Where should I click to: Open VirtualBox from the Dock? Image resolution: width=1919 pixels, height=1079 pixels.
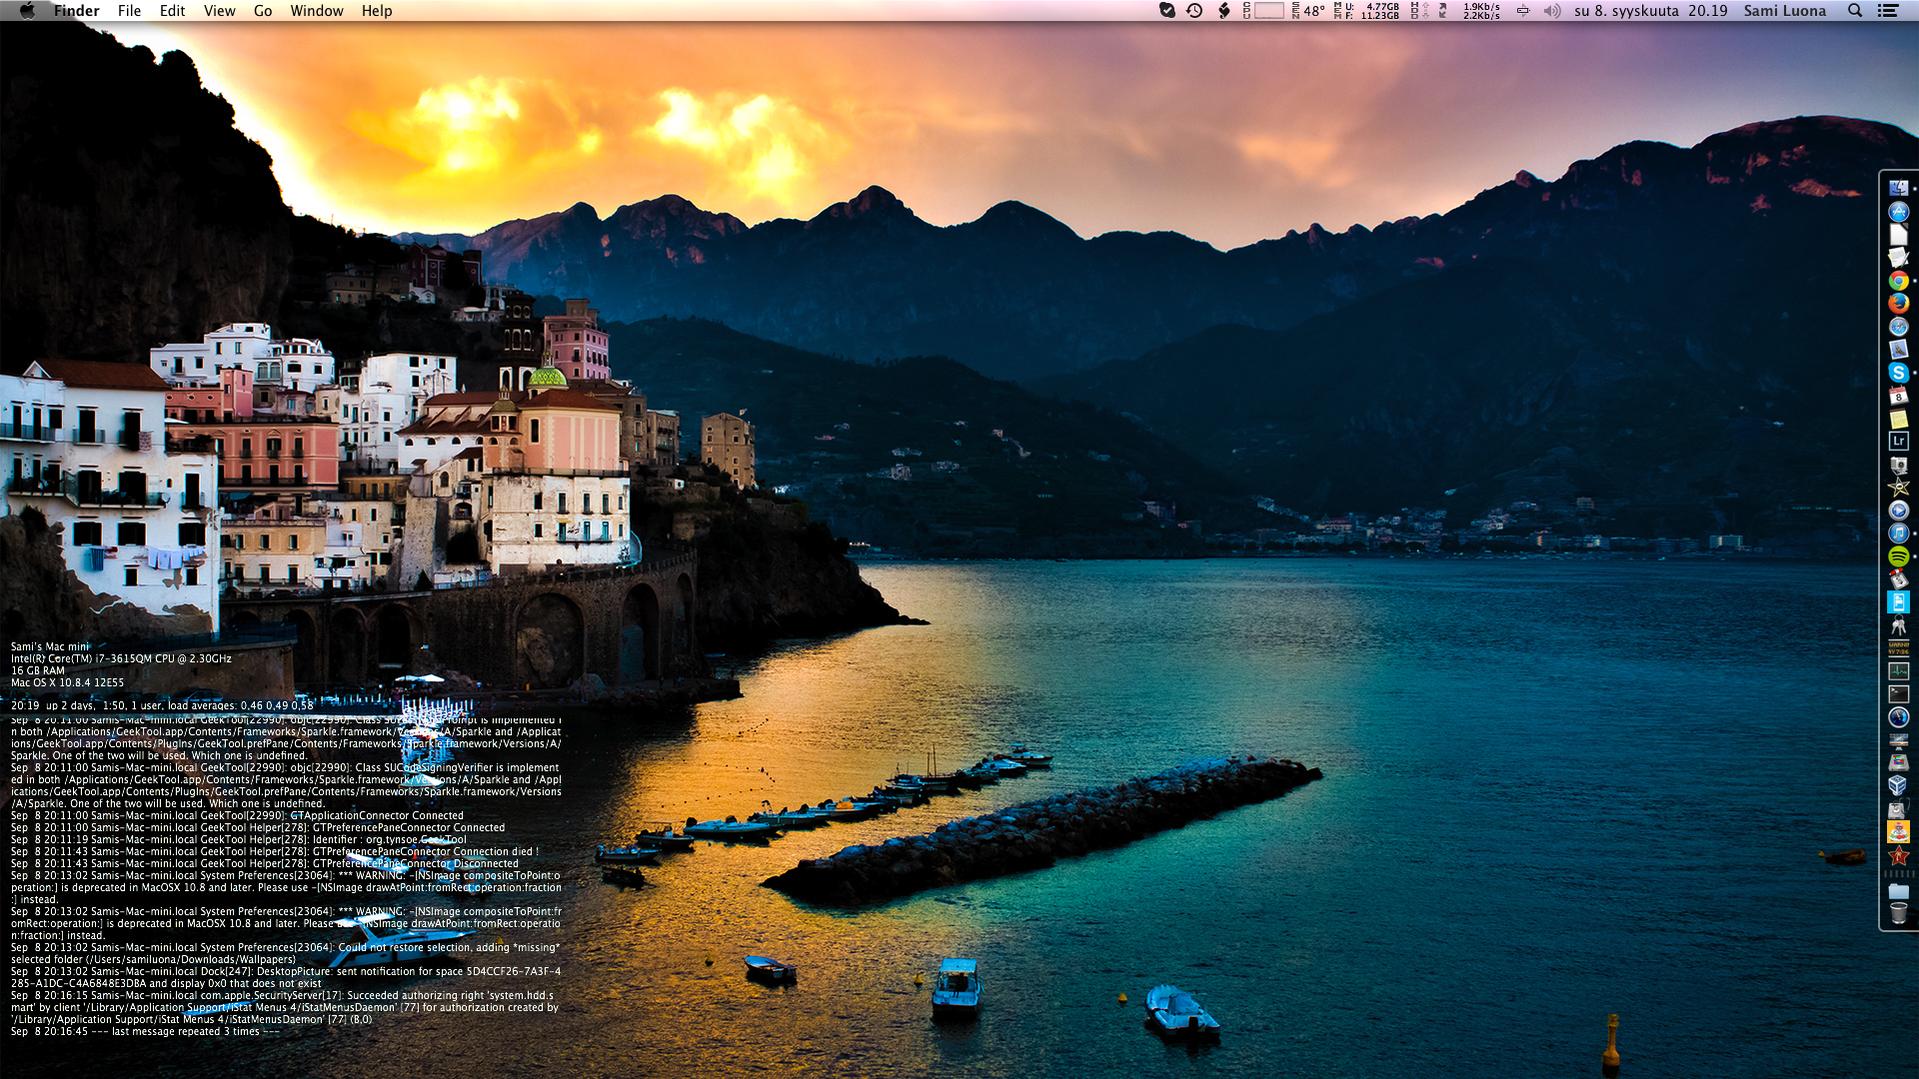(x=1898, y=786)
